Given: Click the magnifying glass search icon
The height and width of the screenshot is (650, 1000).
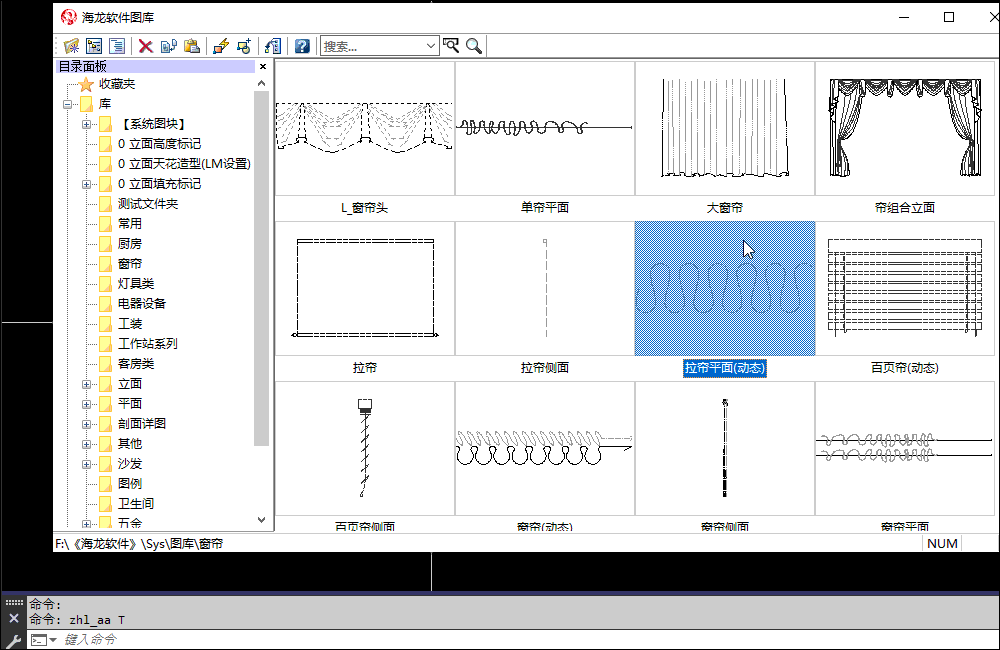Looking at the screenshot, I should tap(474, 46).
